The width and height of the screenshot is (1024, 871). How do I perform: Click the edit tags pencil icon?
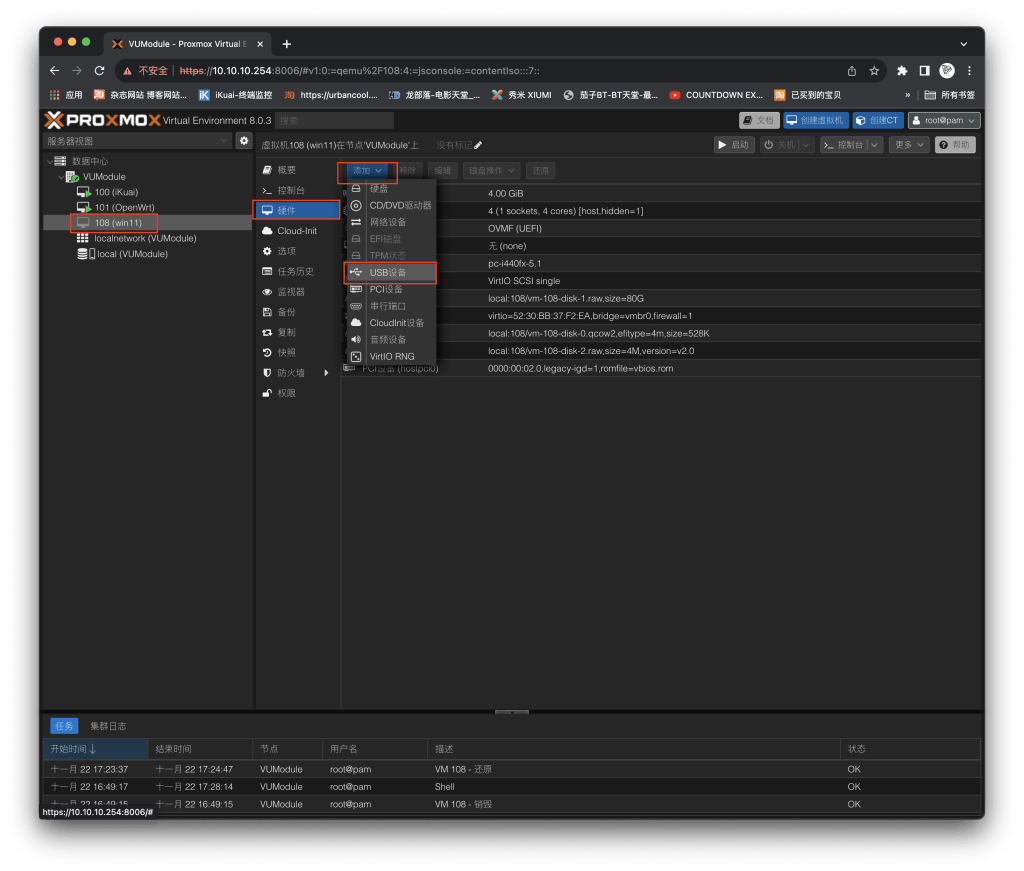click(478, 145)
